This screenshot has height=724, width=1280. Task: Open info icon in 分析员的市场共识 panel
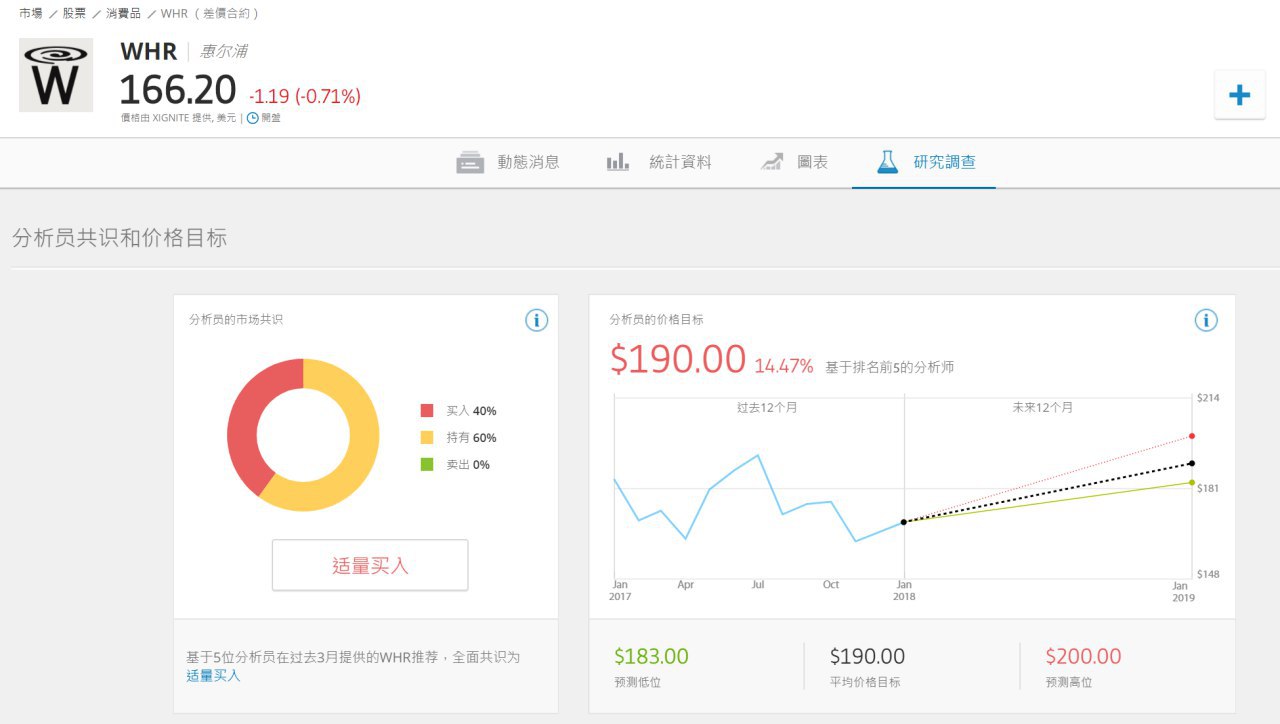click(x=537, y=320)
